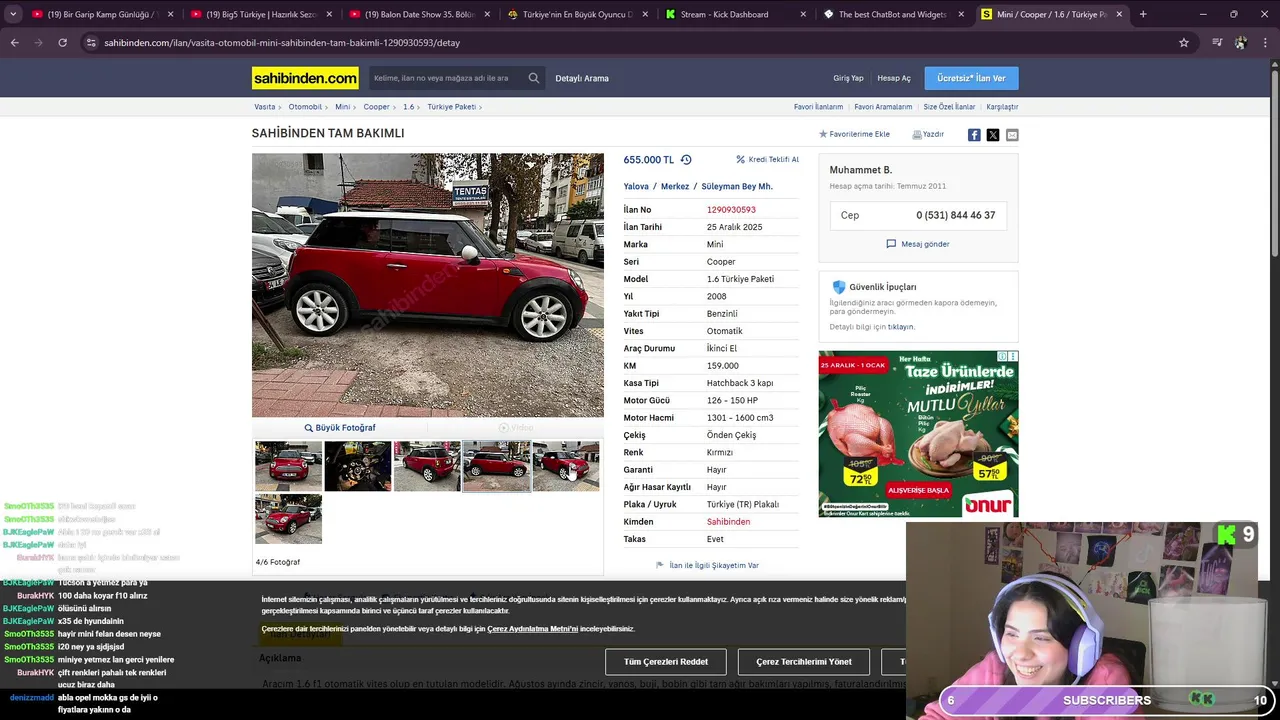
Task: Click the 655.000 TL price
Action: coord(649,160)
